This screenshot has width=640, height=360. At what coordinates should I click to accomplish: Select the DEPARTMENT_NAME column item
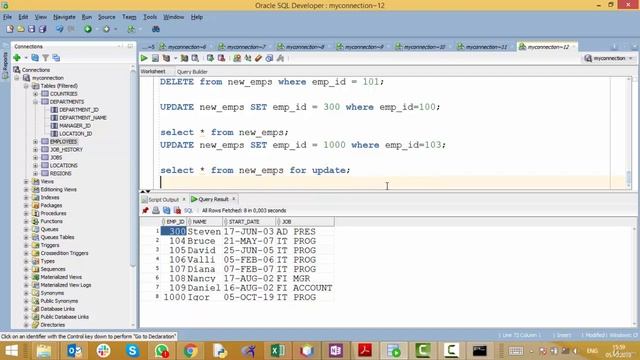coord(83,118)
